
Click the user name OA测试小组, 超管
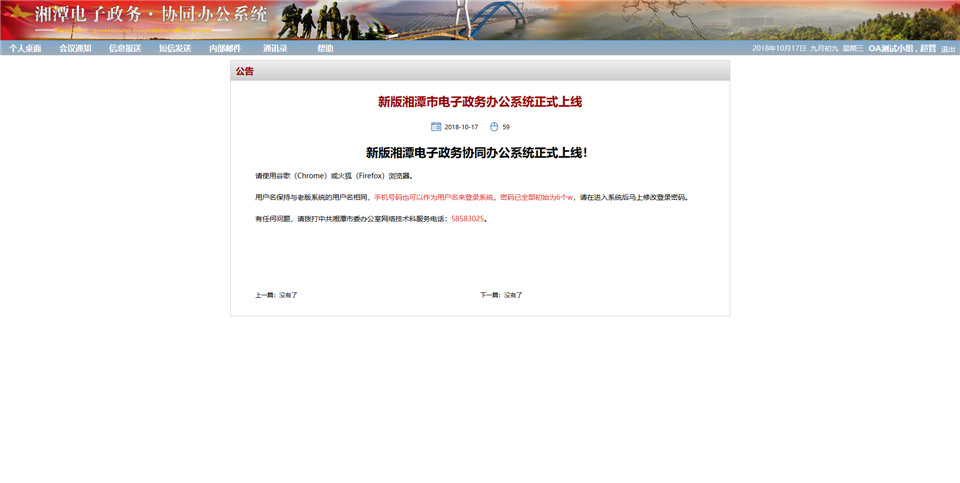pyautogui.click(x=901, y=48)
